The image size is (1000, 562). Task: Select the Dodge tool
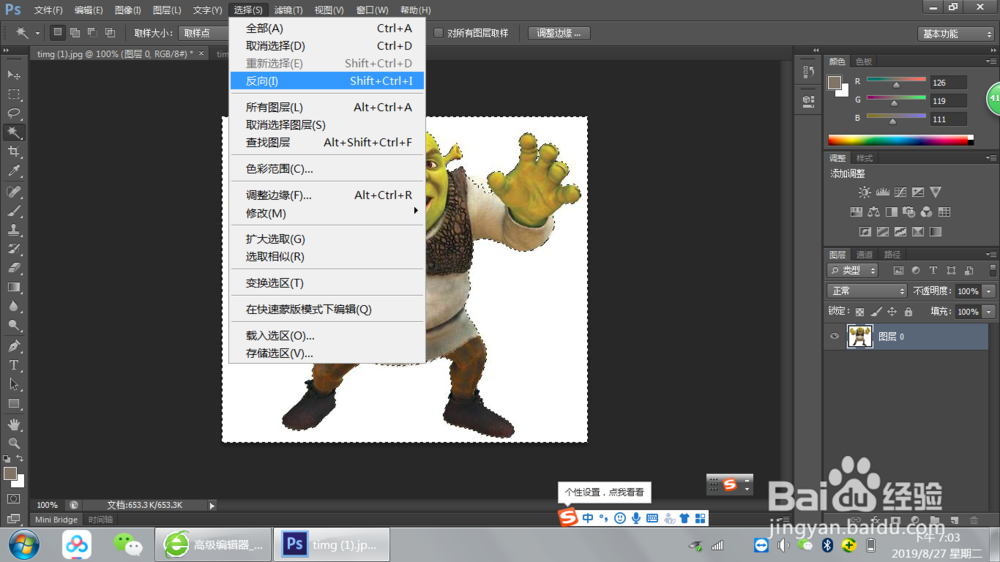pos(13,325)
